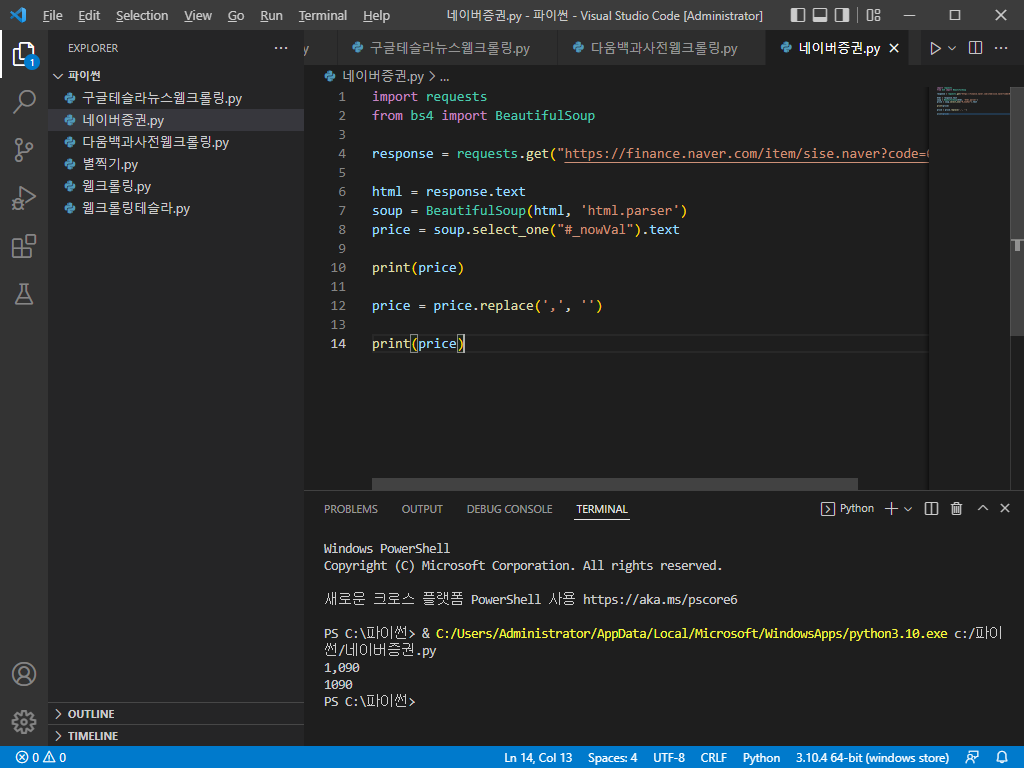Open the Selection menu

click(142, 15)
